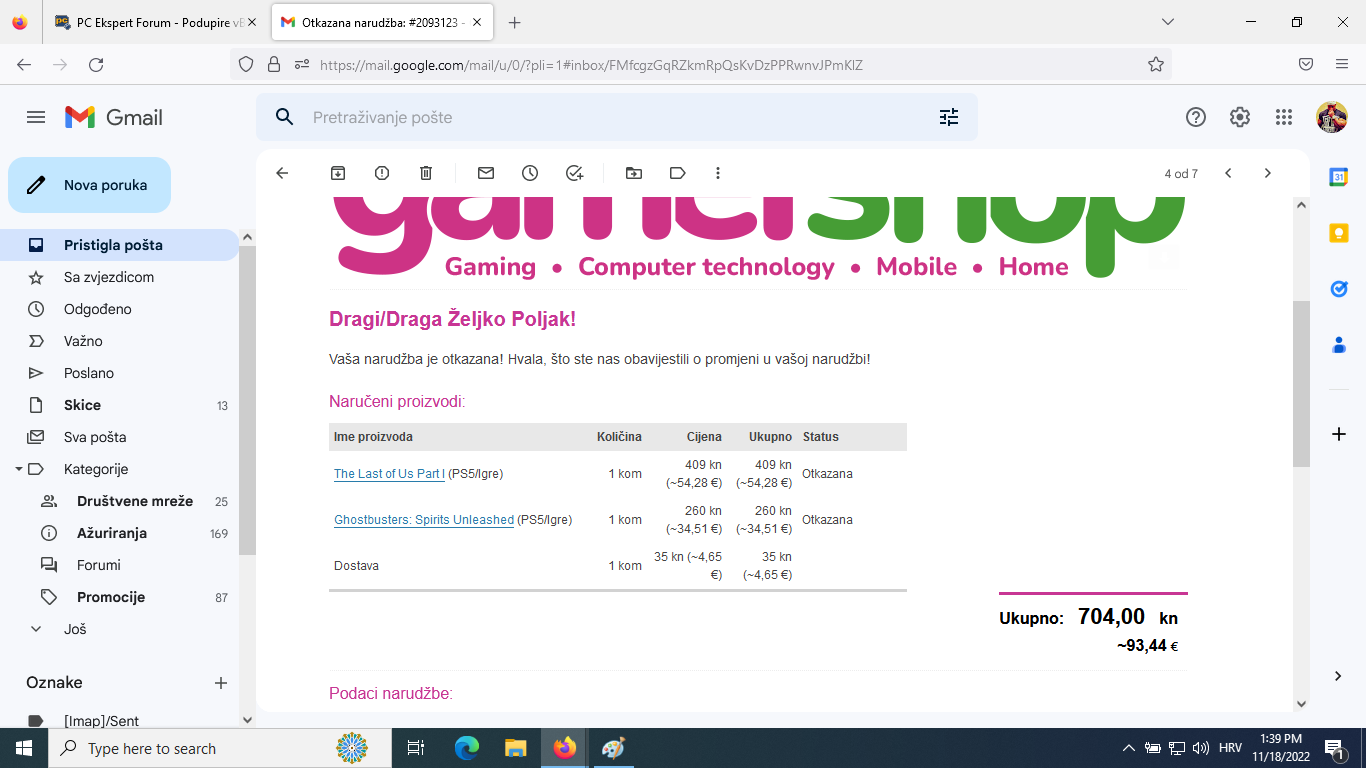Hide the right side panel
The width and height of the screenshot is (1366, 768).
pos(1338,676)
